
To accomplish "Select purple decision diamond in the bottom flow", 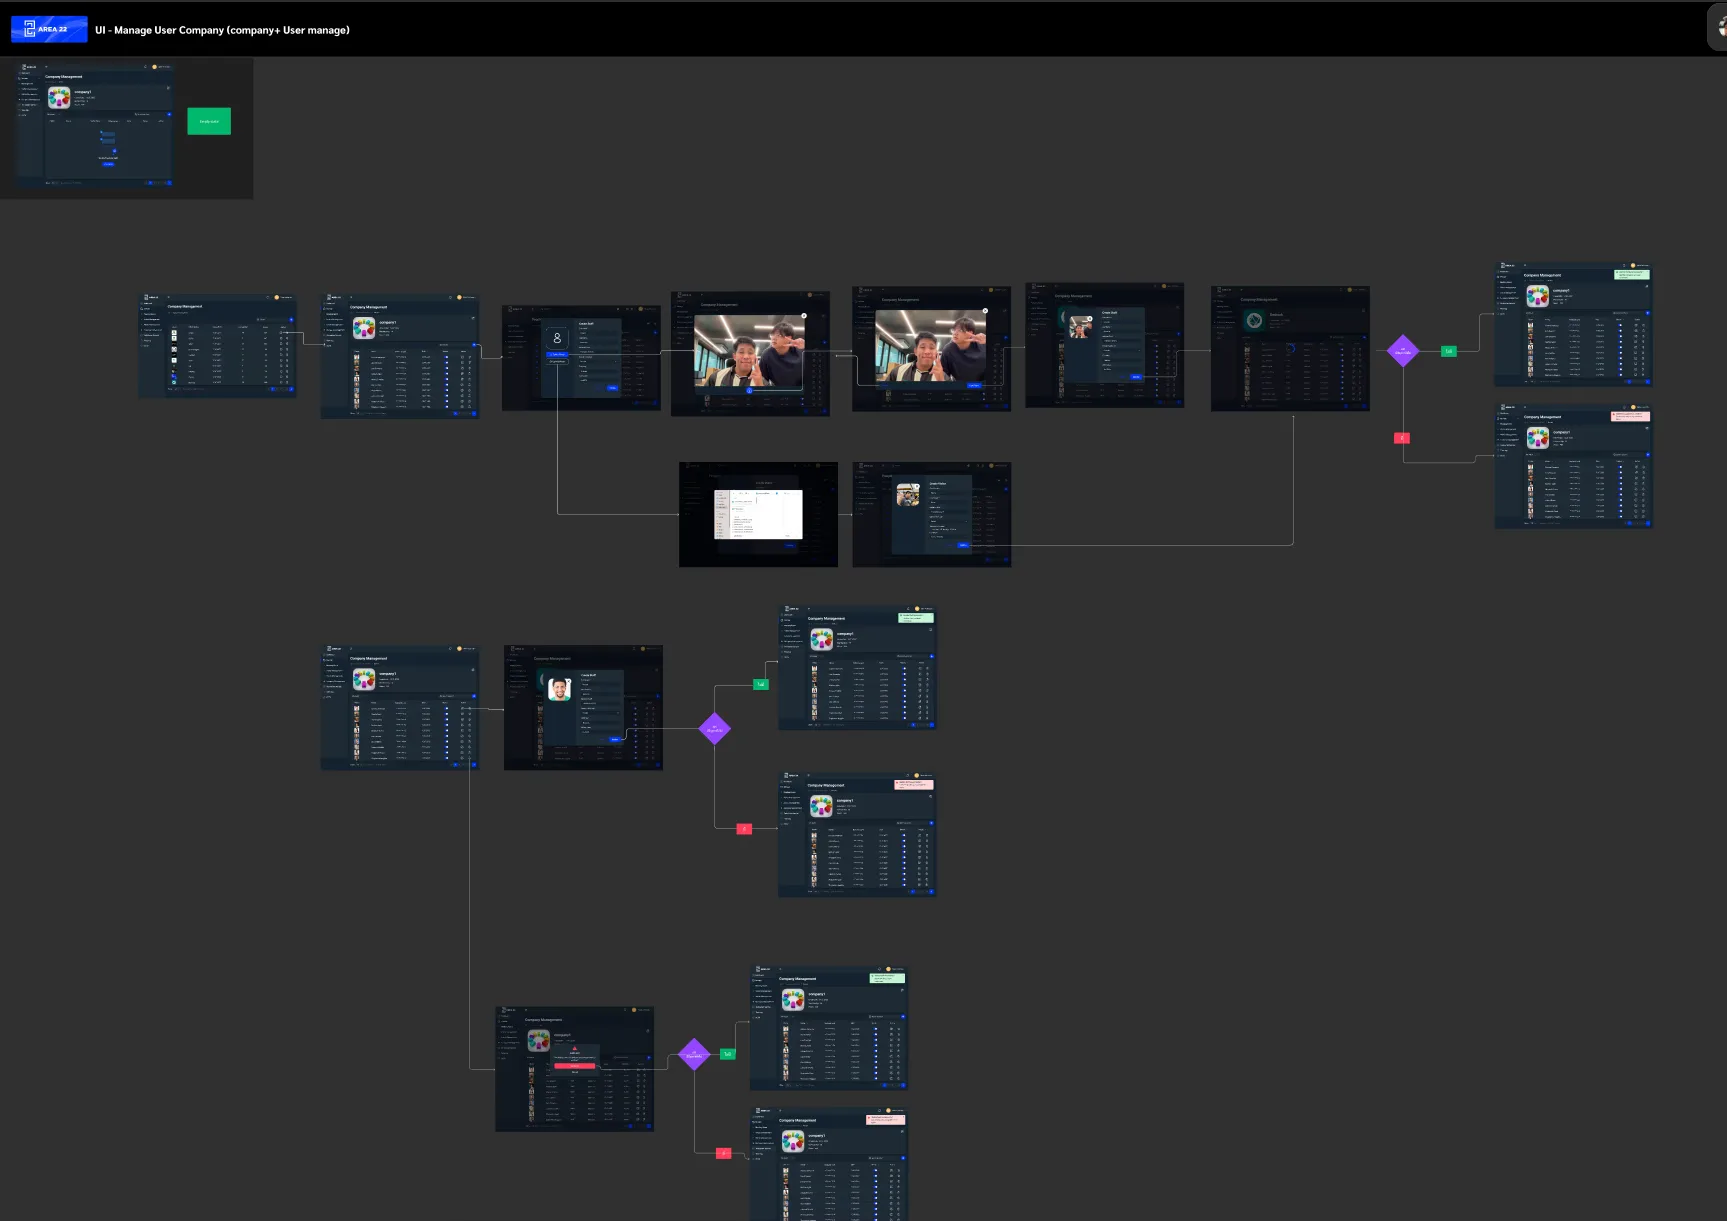I will 694,1054.
